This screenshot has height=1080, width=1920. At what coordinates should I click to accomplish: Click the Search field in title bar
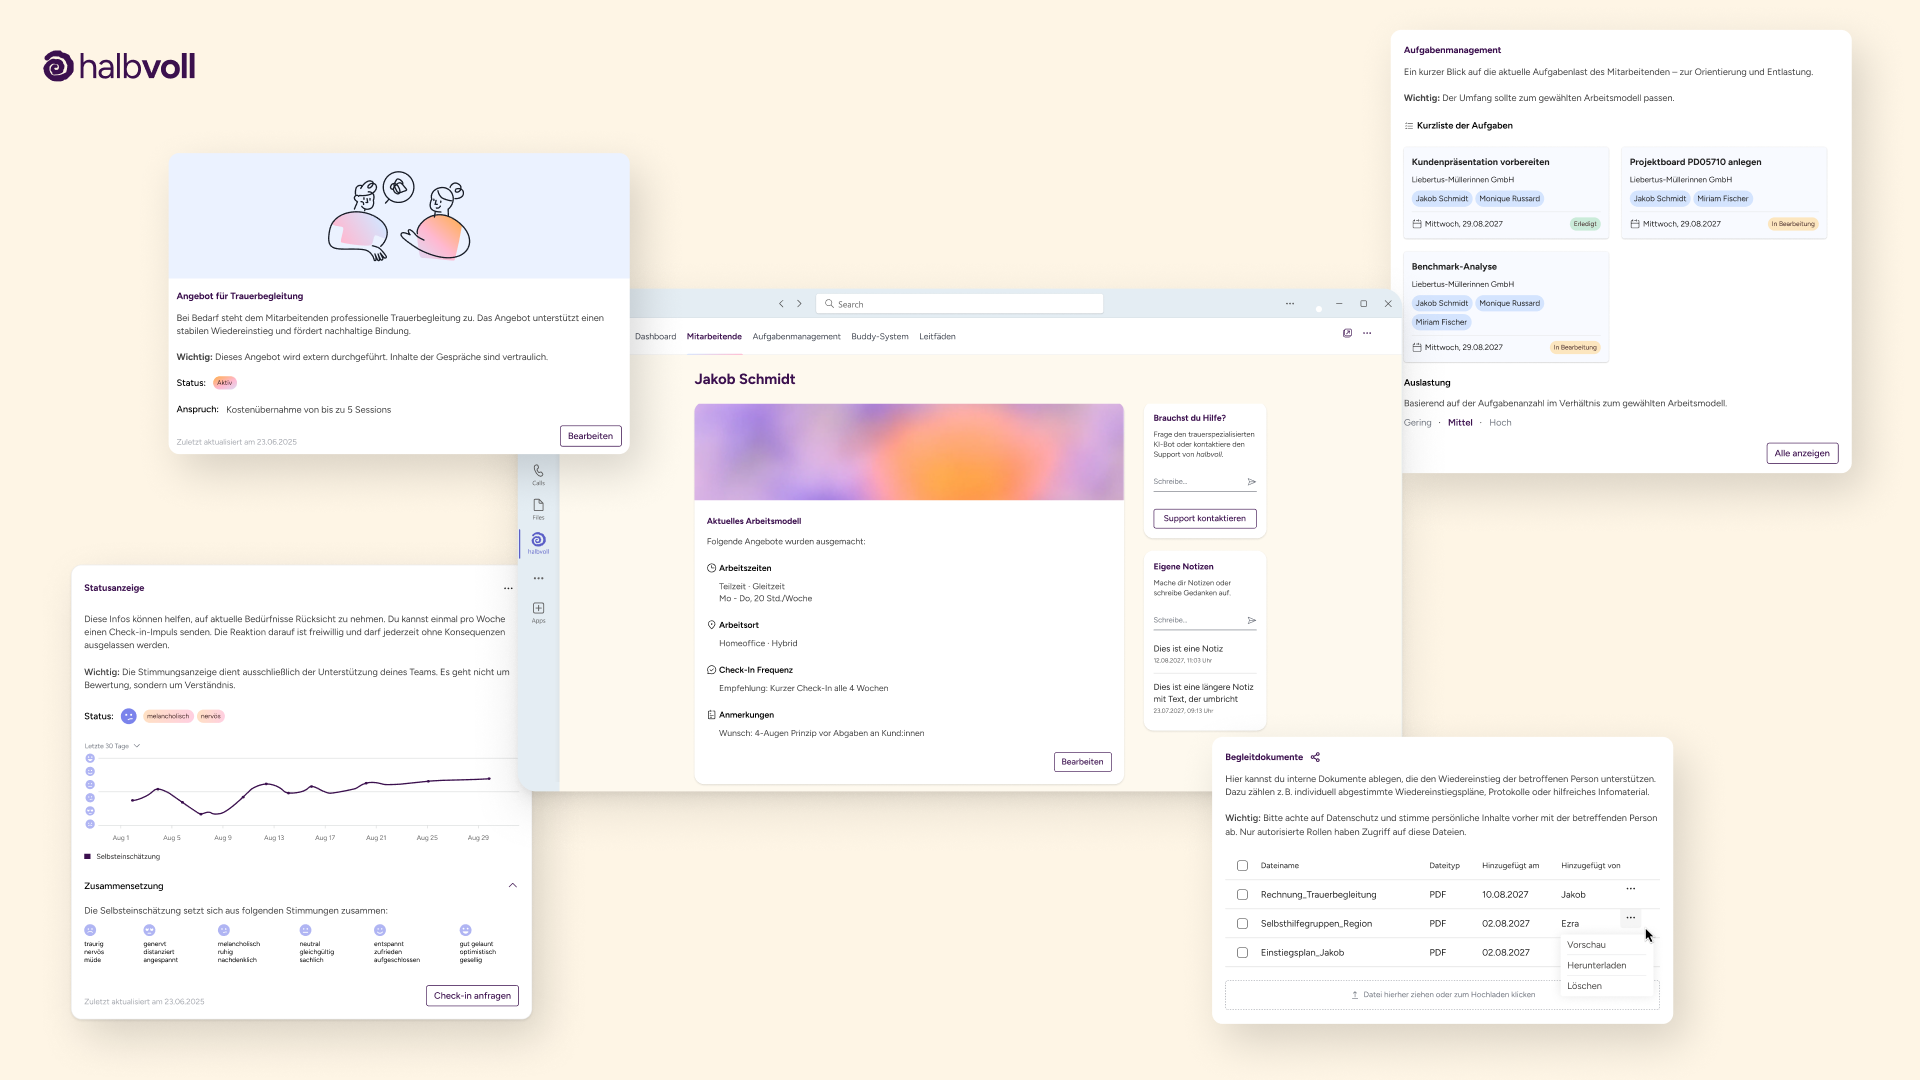960,304
